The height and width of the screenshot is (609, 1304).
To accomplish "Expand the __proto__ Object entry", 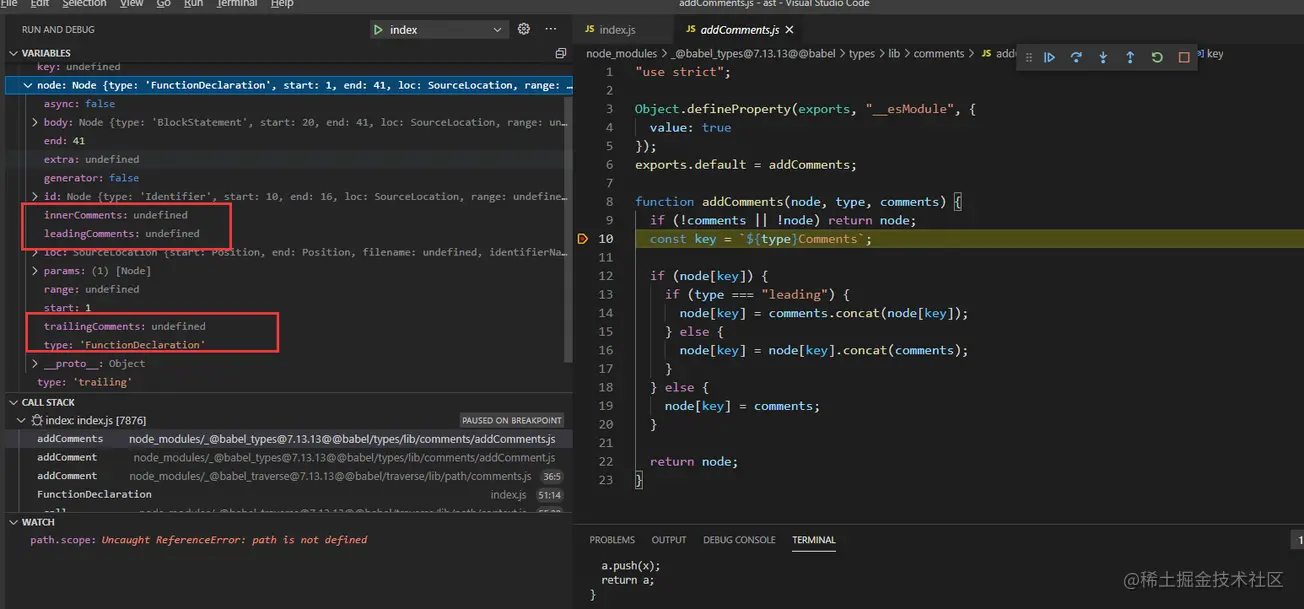I will (35, 364).
